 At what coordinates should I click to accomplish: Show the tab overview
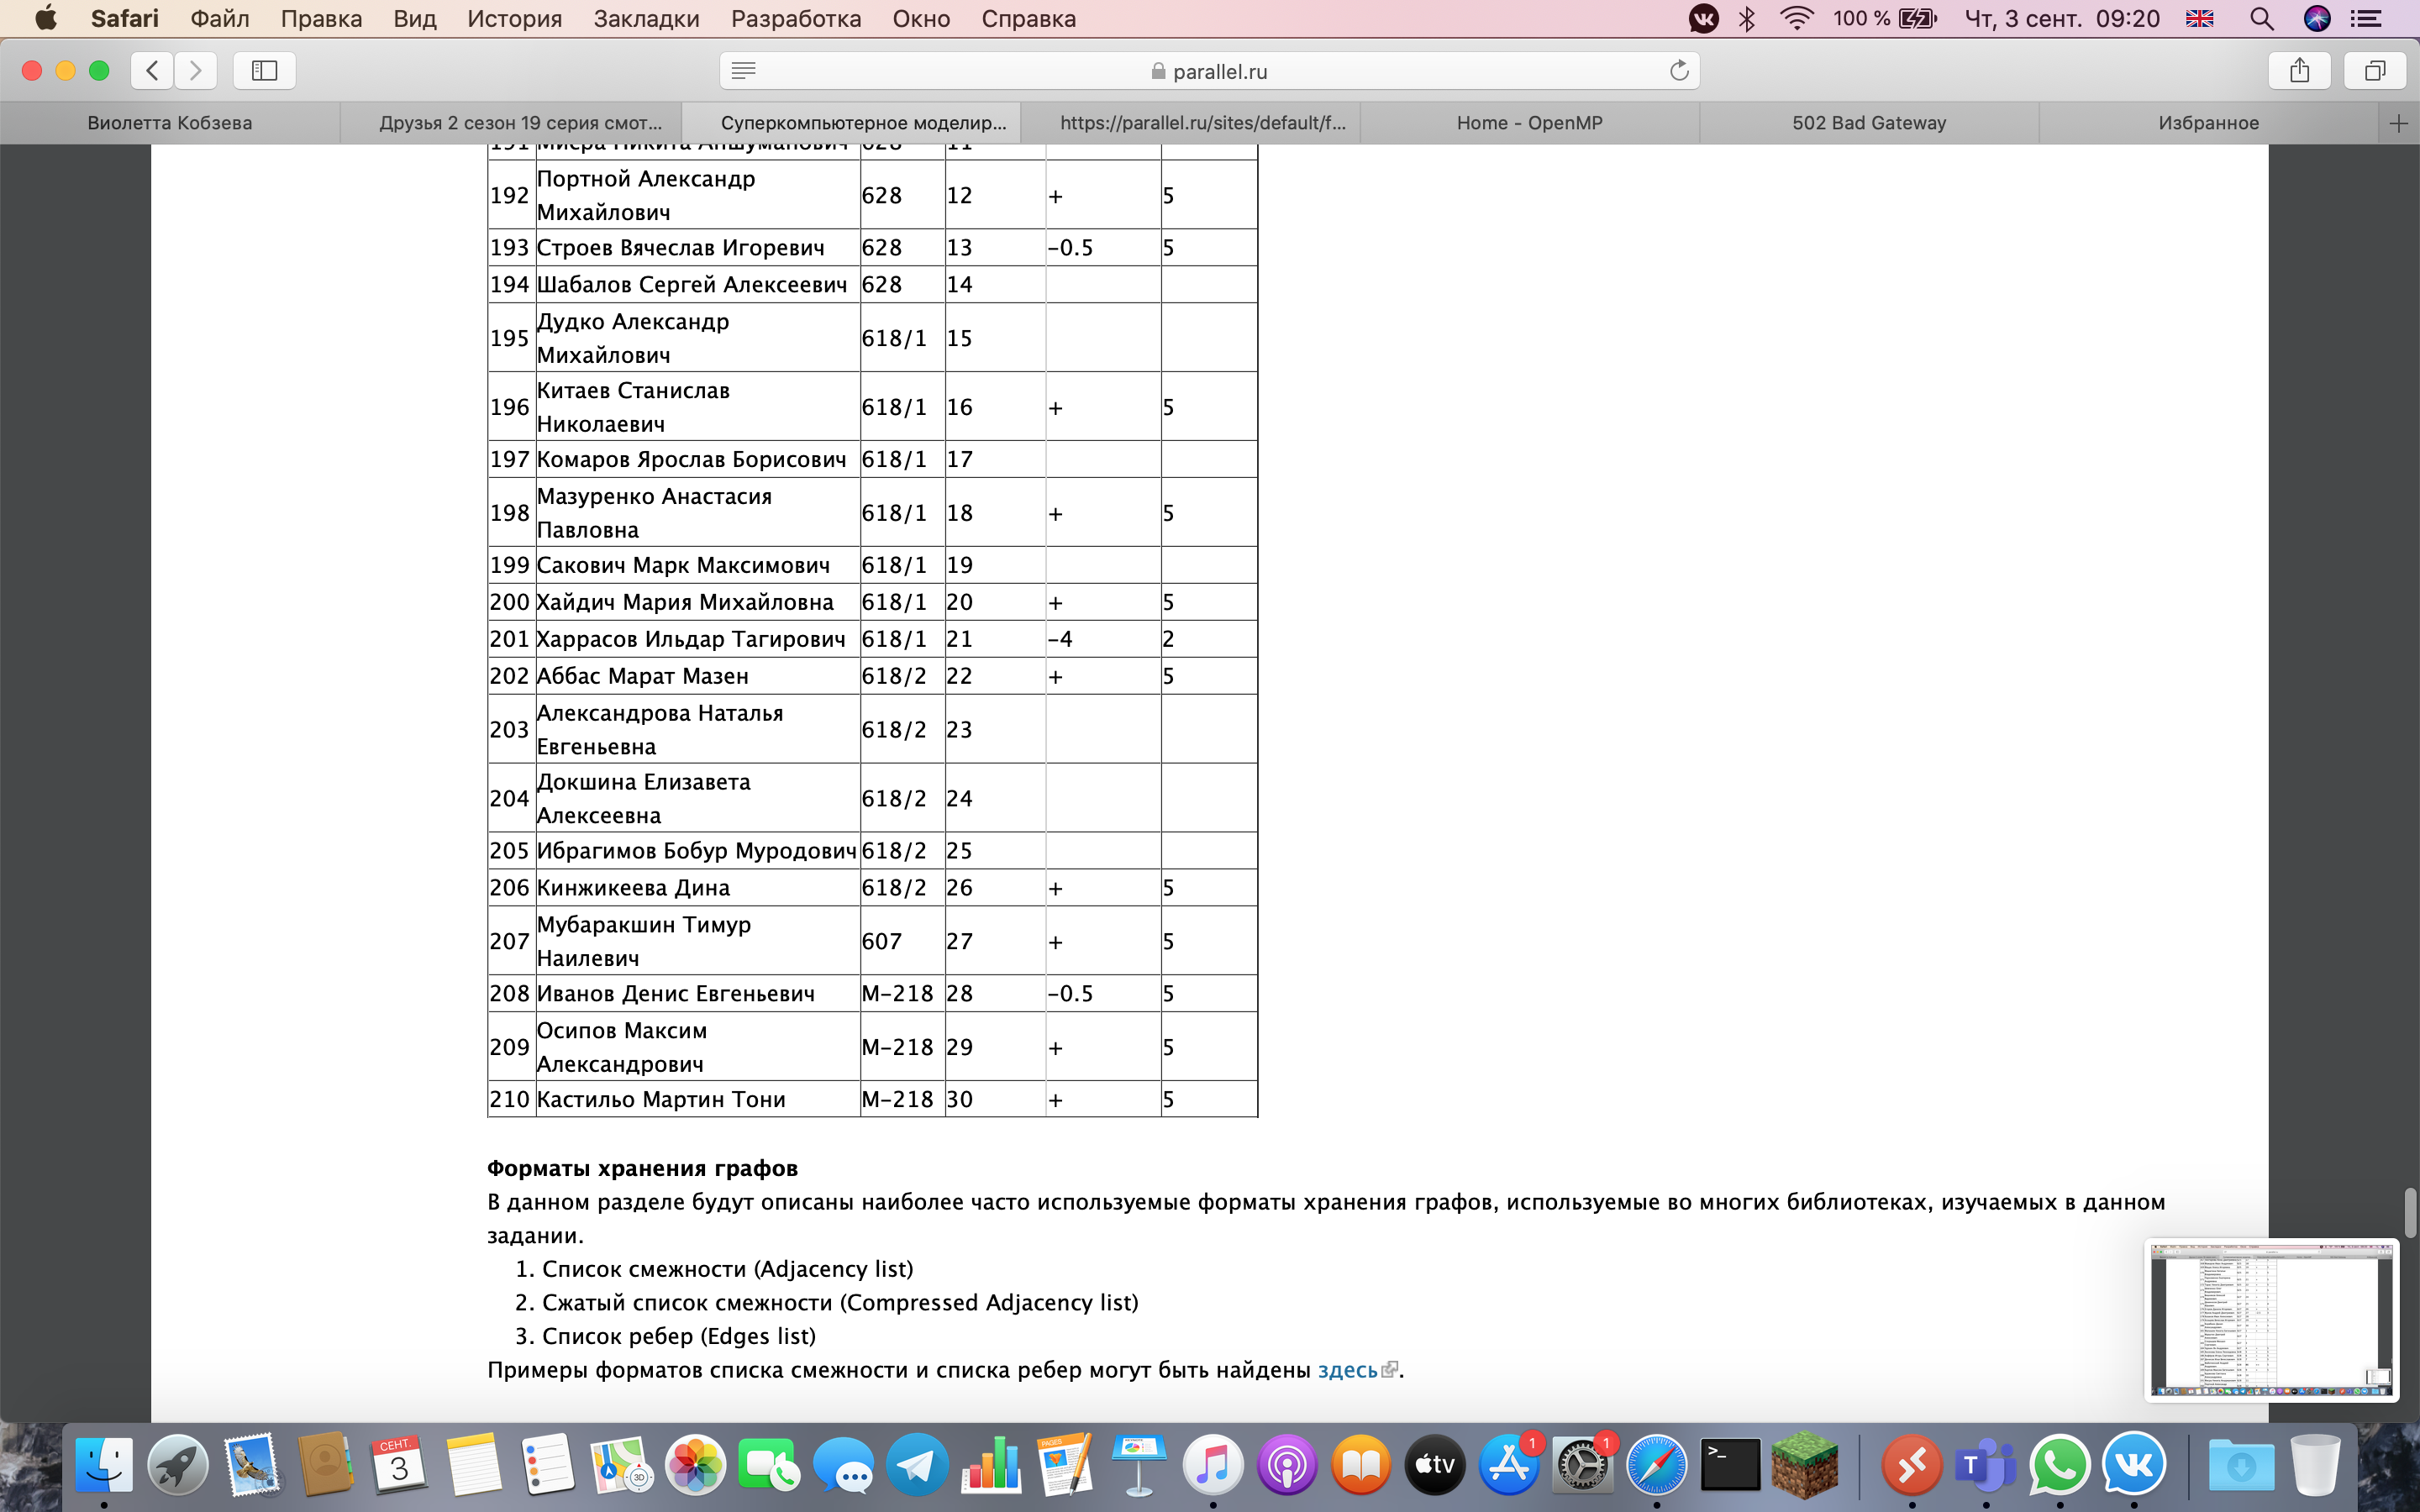(2375, 70)
